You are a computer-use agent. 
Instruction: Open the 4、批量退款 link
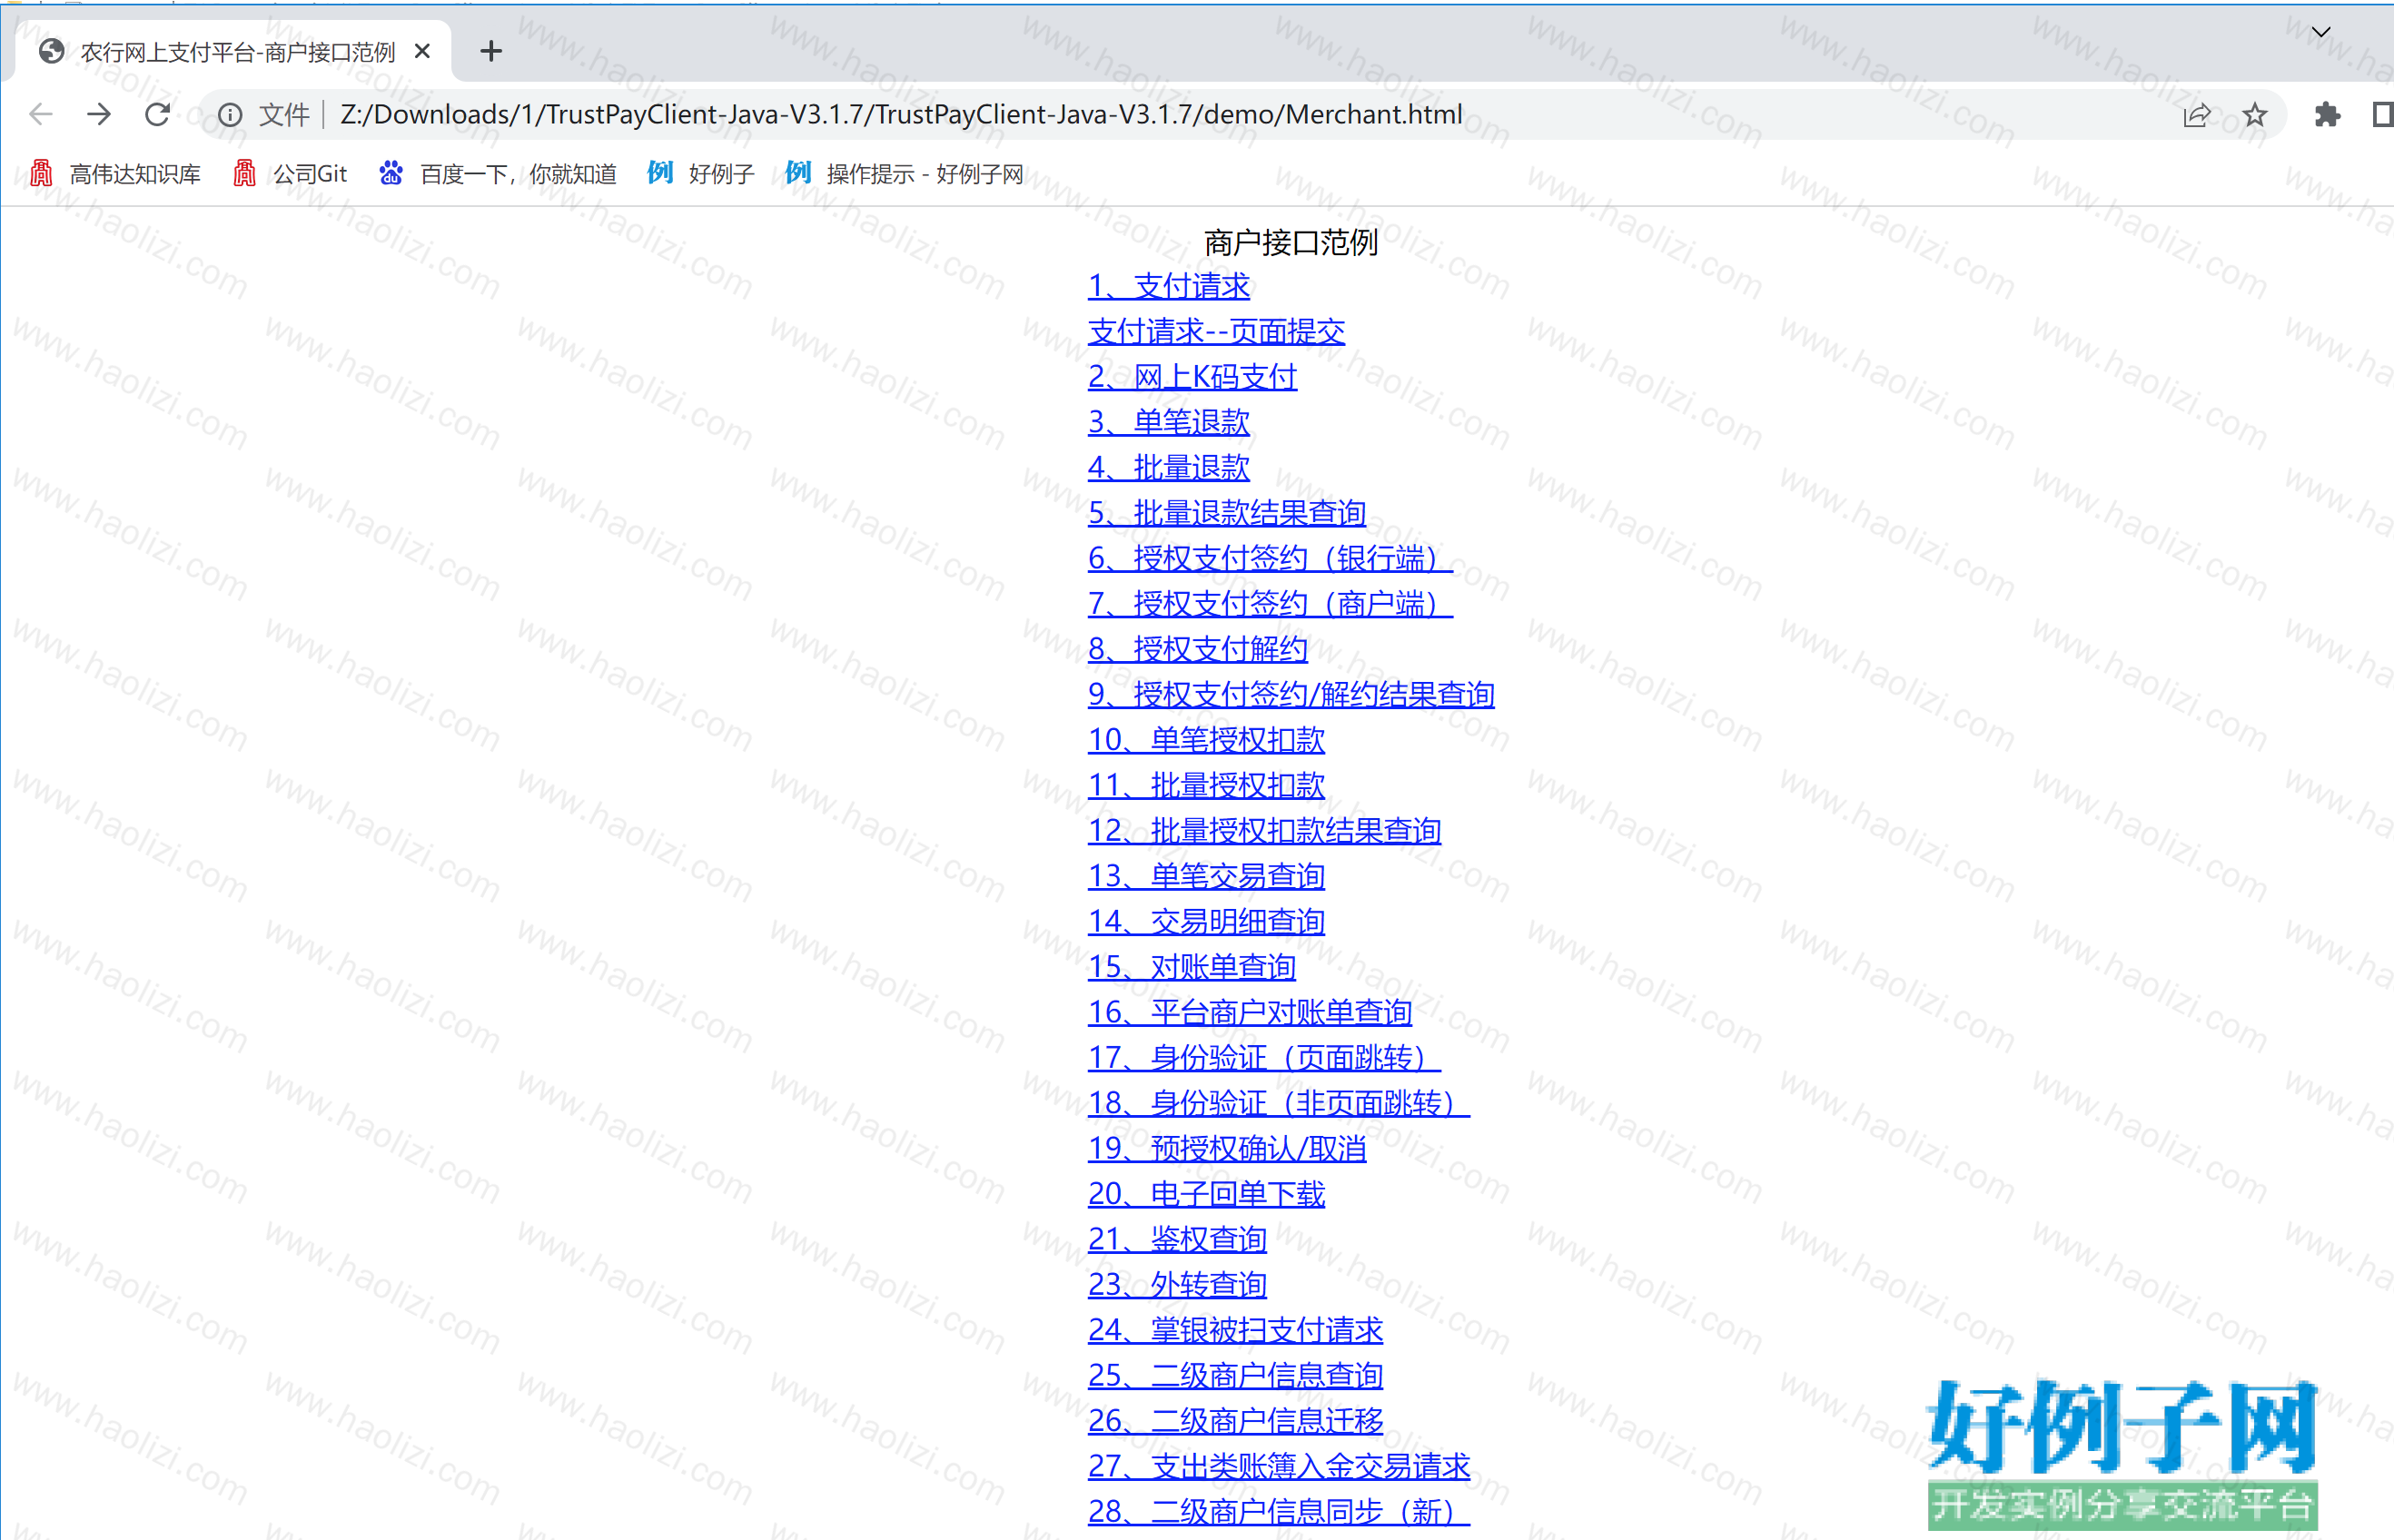tap(1169, 467)
